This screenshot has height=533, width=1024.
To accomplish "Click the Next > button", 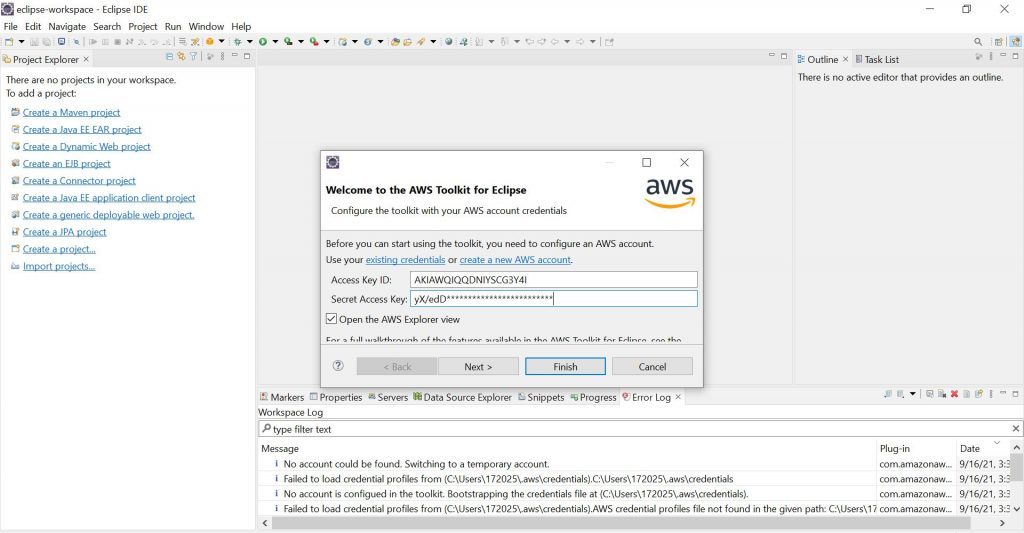I will pos(478,366).
